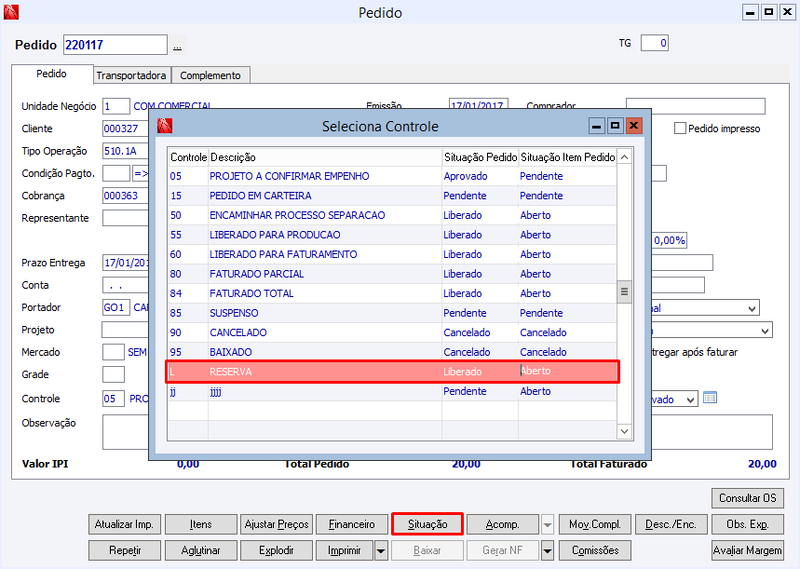The width and height of the screenshot is (800, 569).
Task: Click the Atualizar Imp. button
Action: (x=124, y=524)
